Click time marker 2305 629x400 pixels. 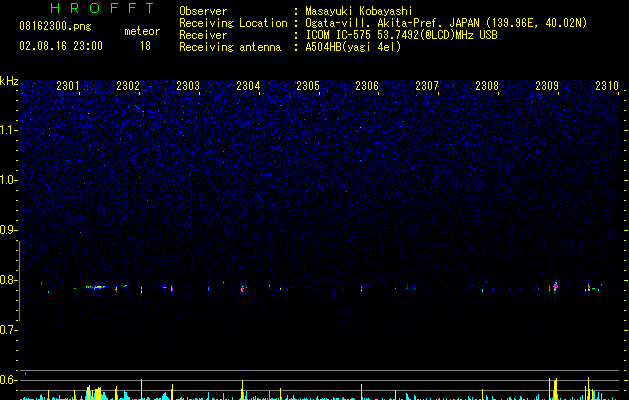click(x=308, y=86)
